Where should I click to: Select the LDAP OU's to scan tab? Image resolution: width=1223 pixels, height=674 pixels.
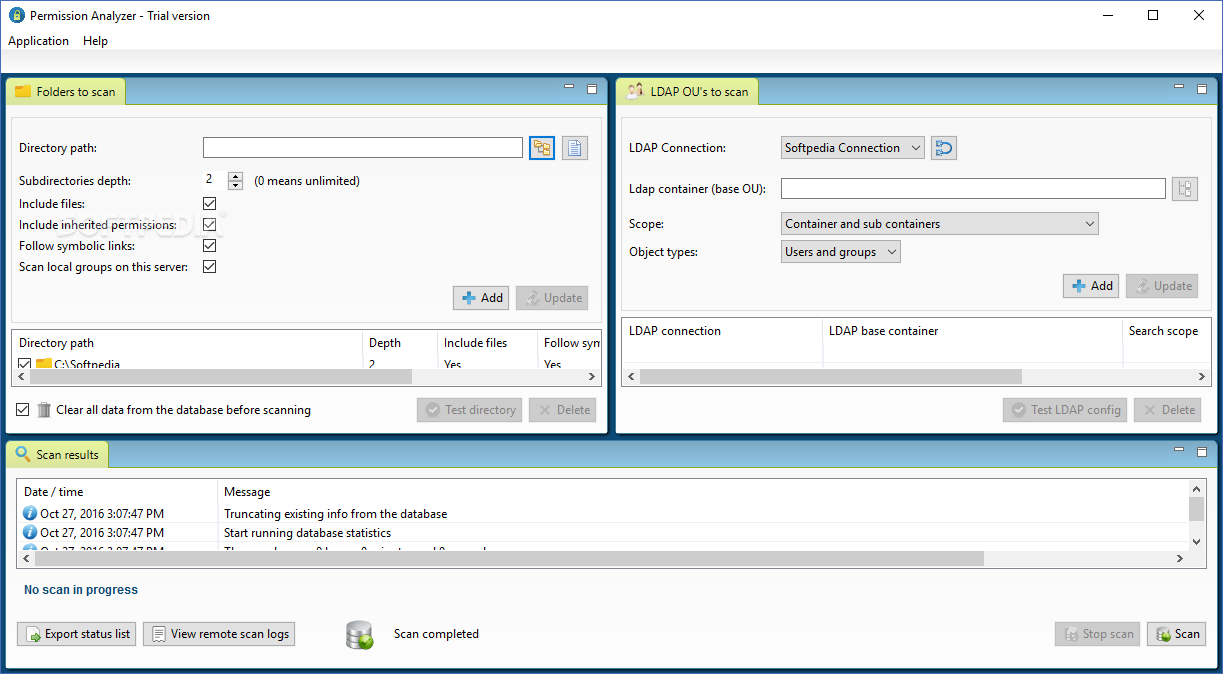coord(688,92)
